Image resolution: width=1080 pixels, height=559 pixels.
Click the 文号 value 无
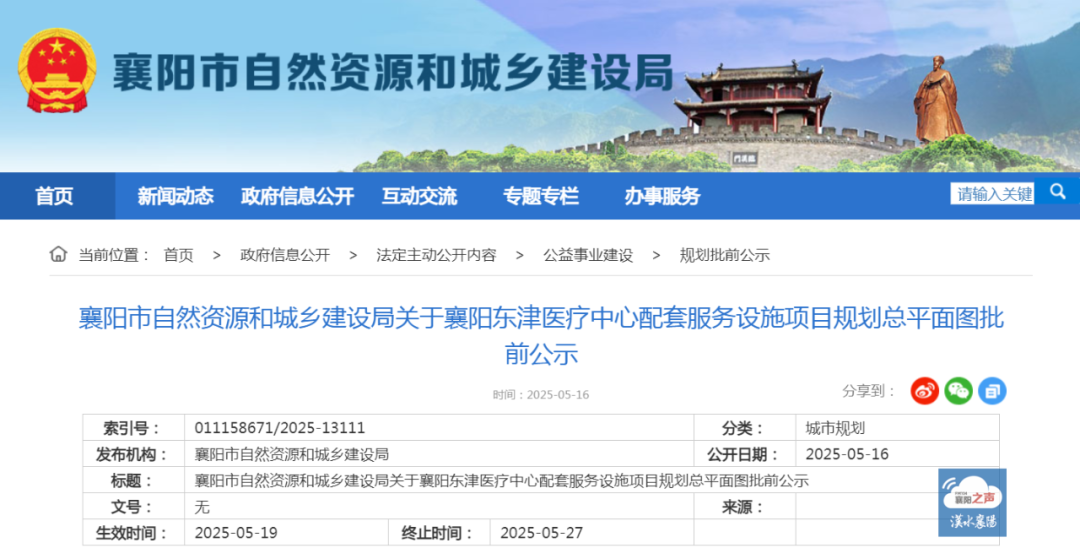(202, 507)
